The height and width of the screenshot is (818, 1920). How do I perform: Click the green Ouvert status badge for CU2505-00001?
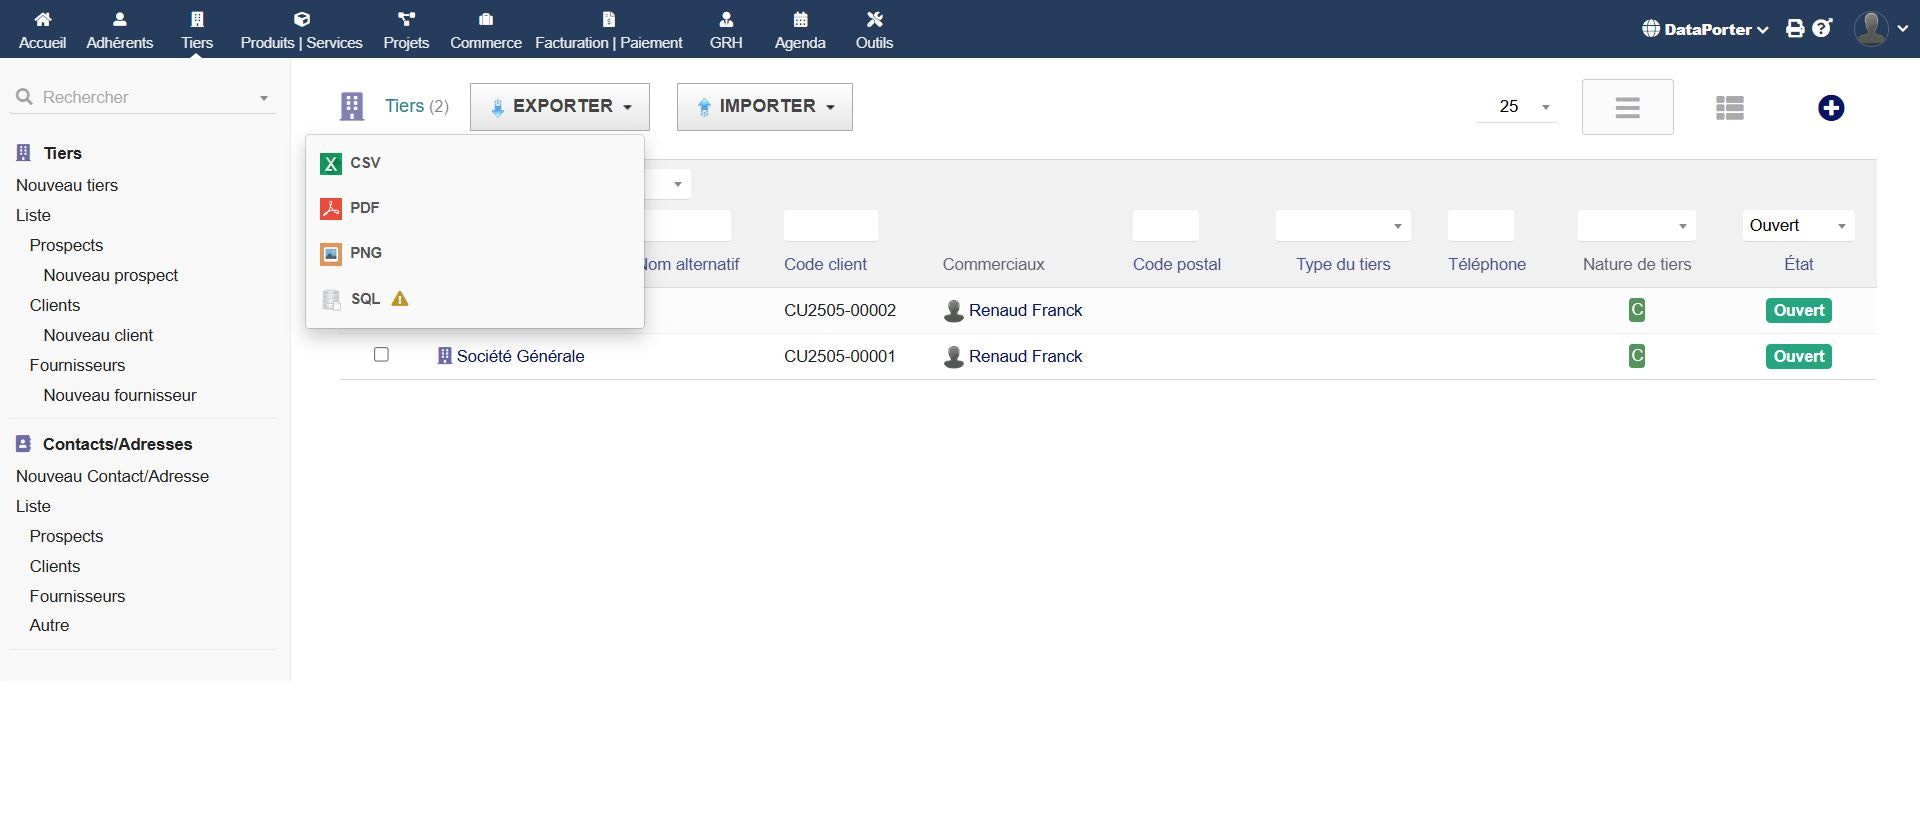click(x=1798, y=356)
